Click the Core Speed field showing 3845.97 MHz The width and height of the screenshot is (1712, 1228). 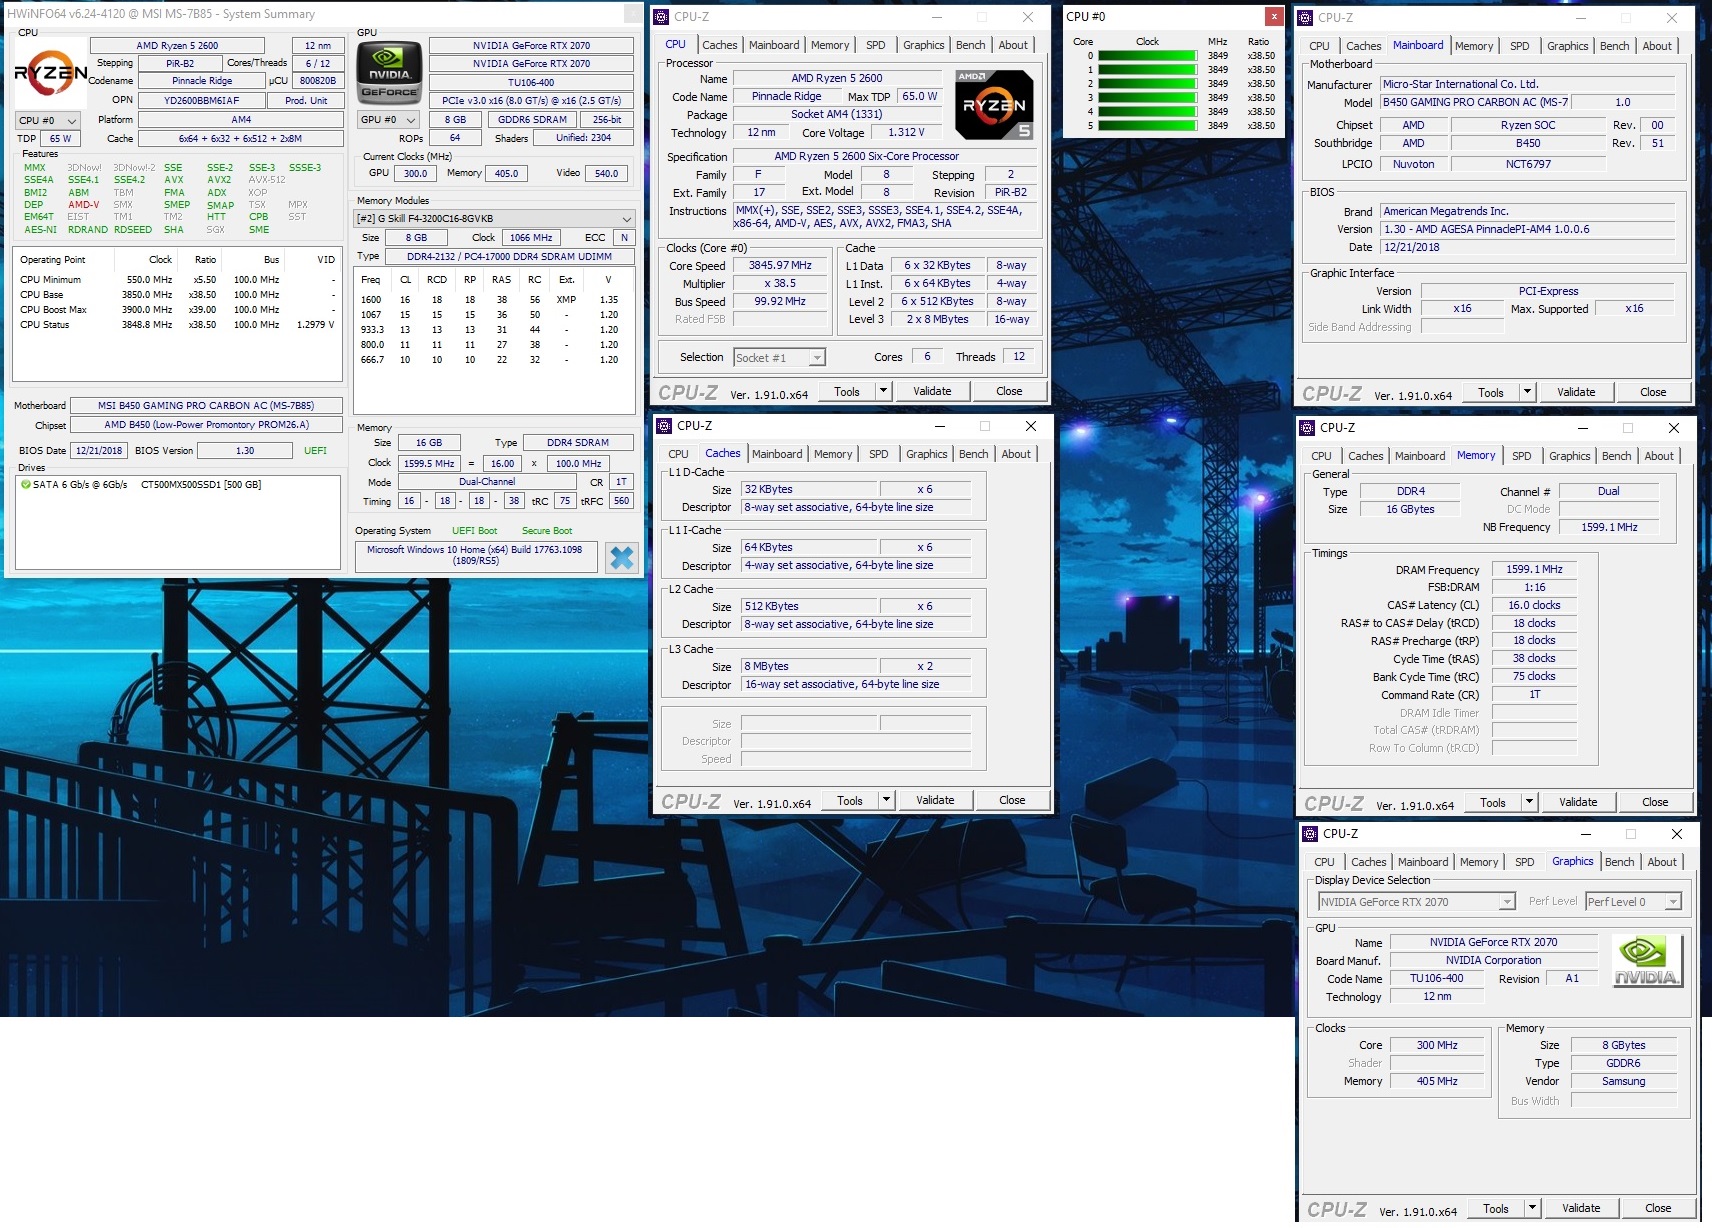pyautogui.click(x=780, y=266)
